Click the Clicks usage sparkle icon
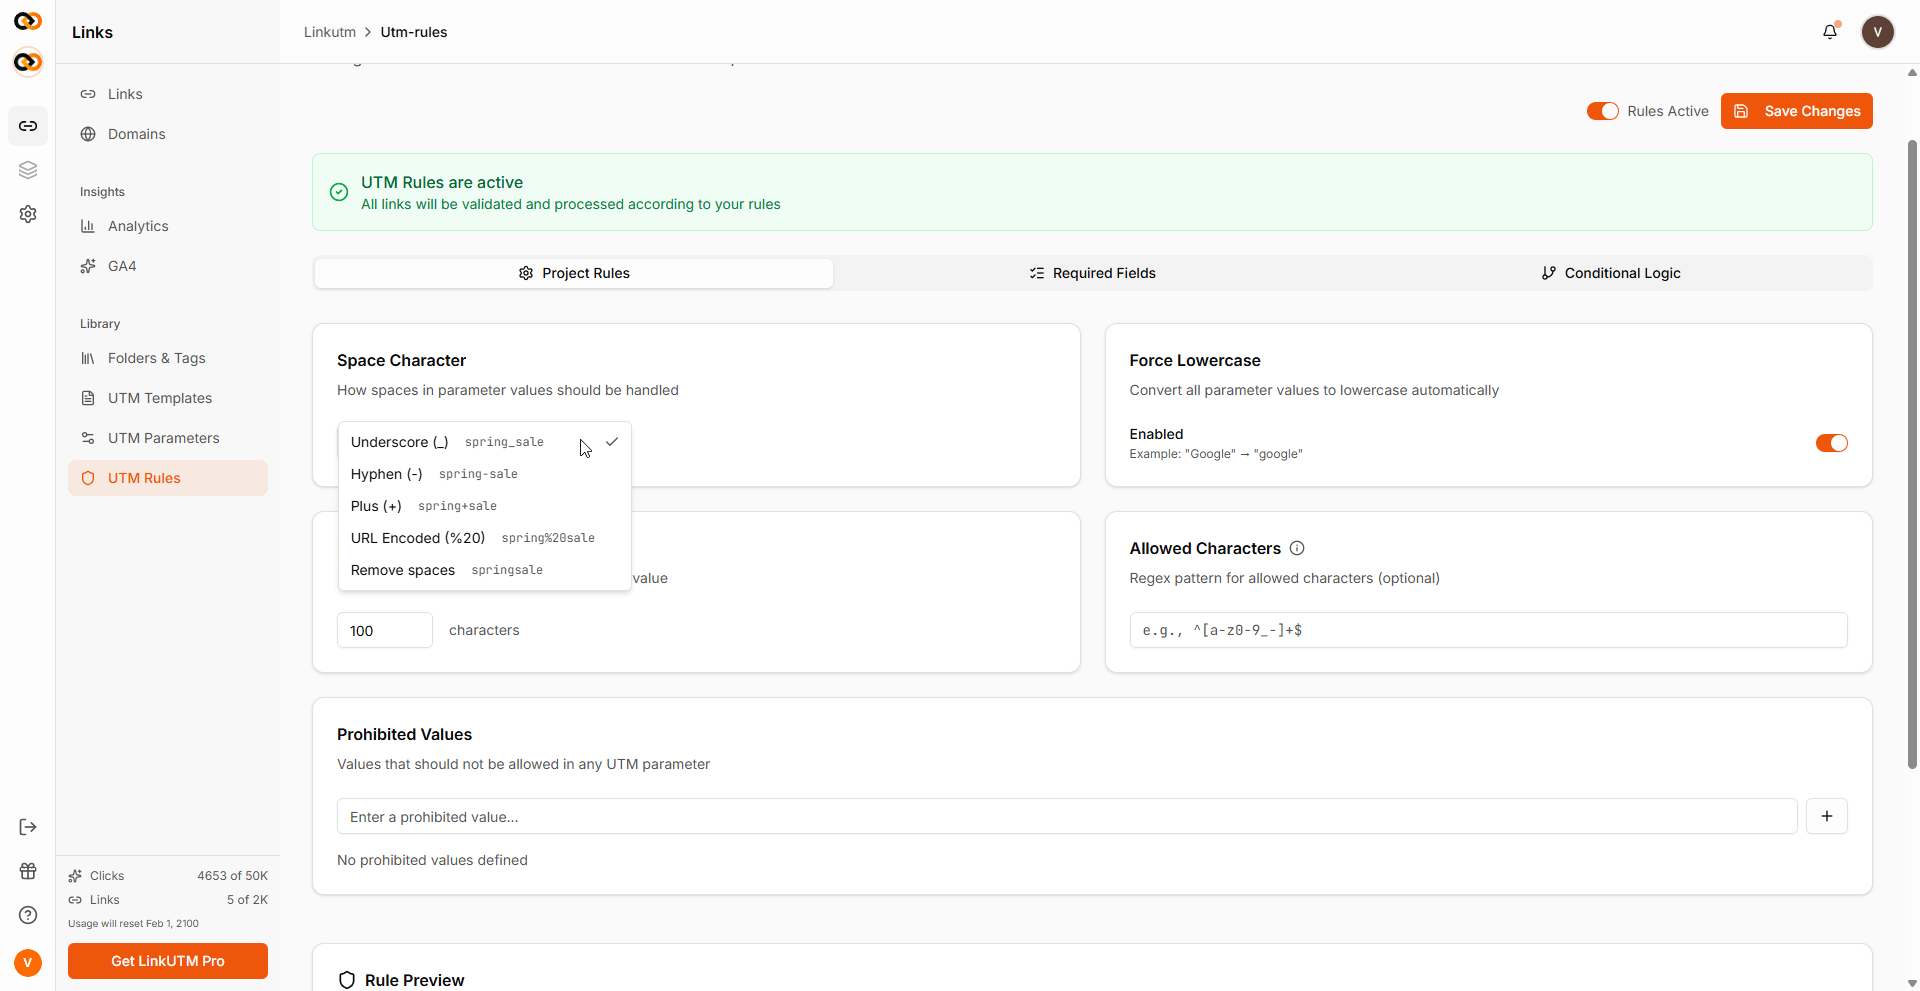Screen dimensions: 1920x991 (75, 876)
